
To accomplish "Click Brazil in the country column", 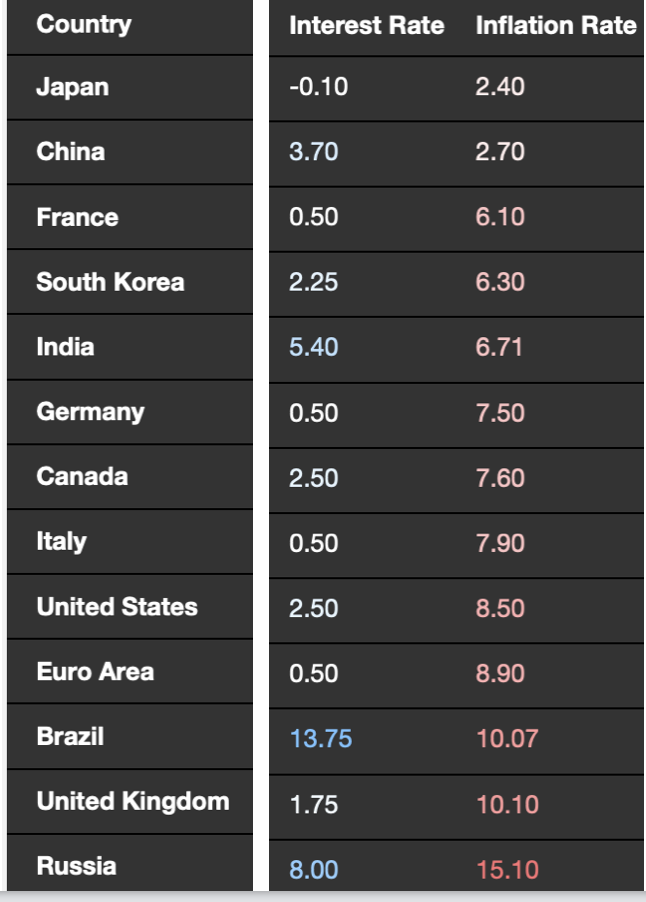I will coord(70,737).
